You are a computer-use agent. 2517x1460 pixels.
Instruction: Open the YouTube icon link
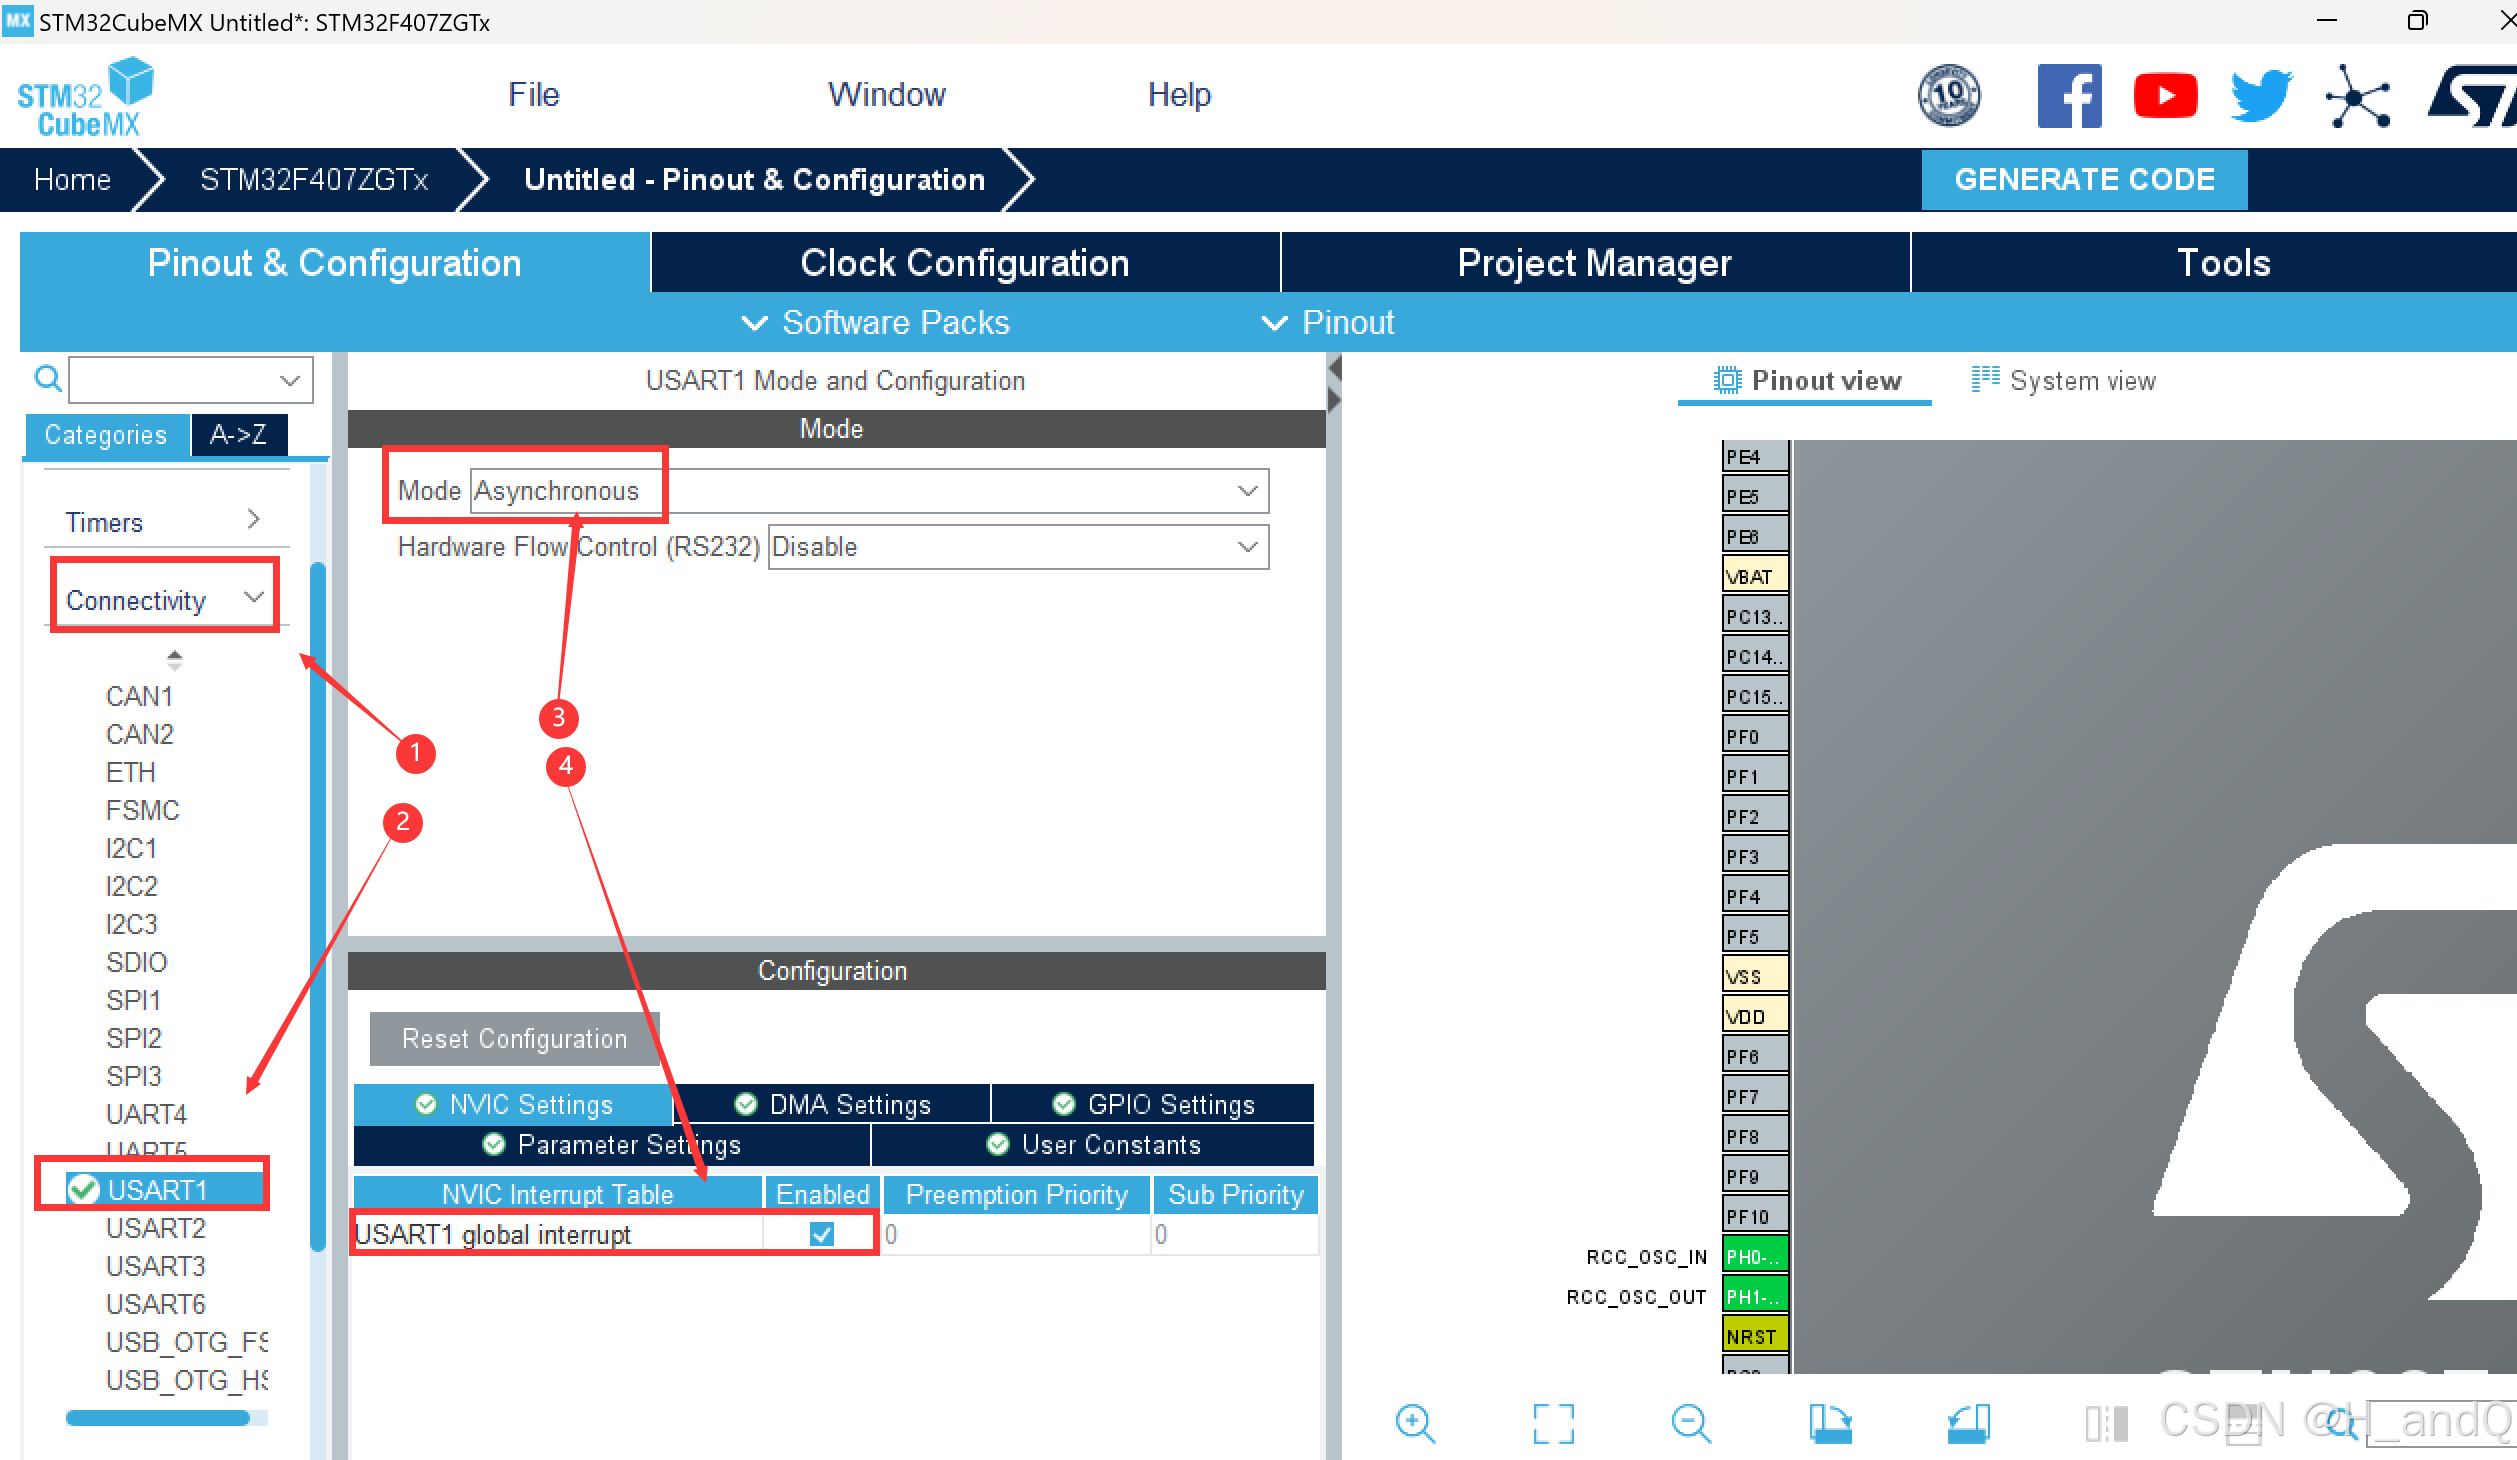point(2164,96)
